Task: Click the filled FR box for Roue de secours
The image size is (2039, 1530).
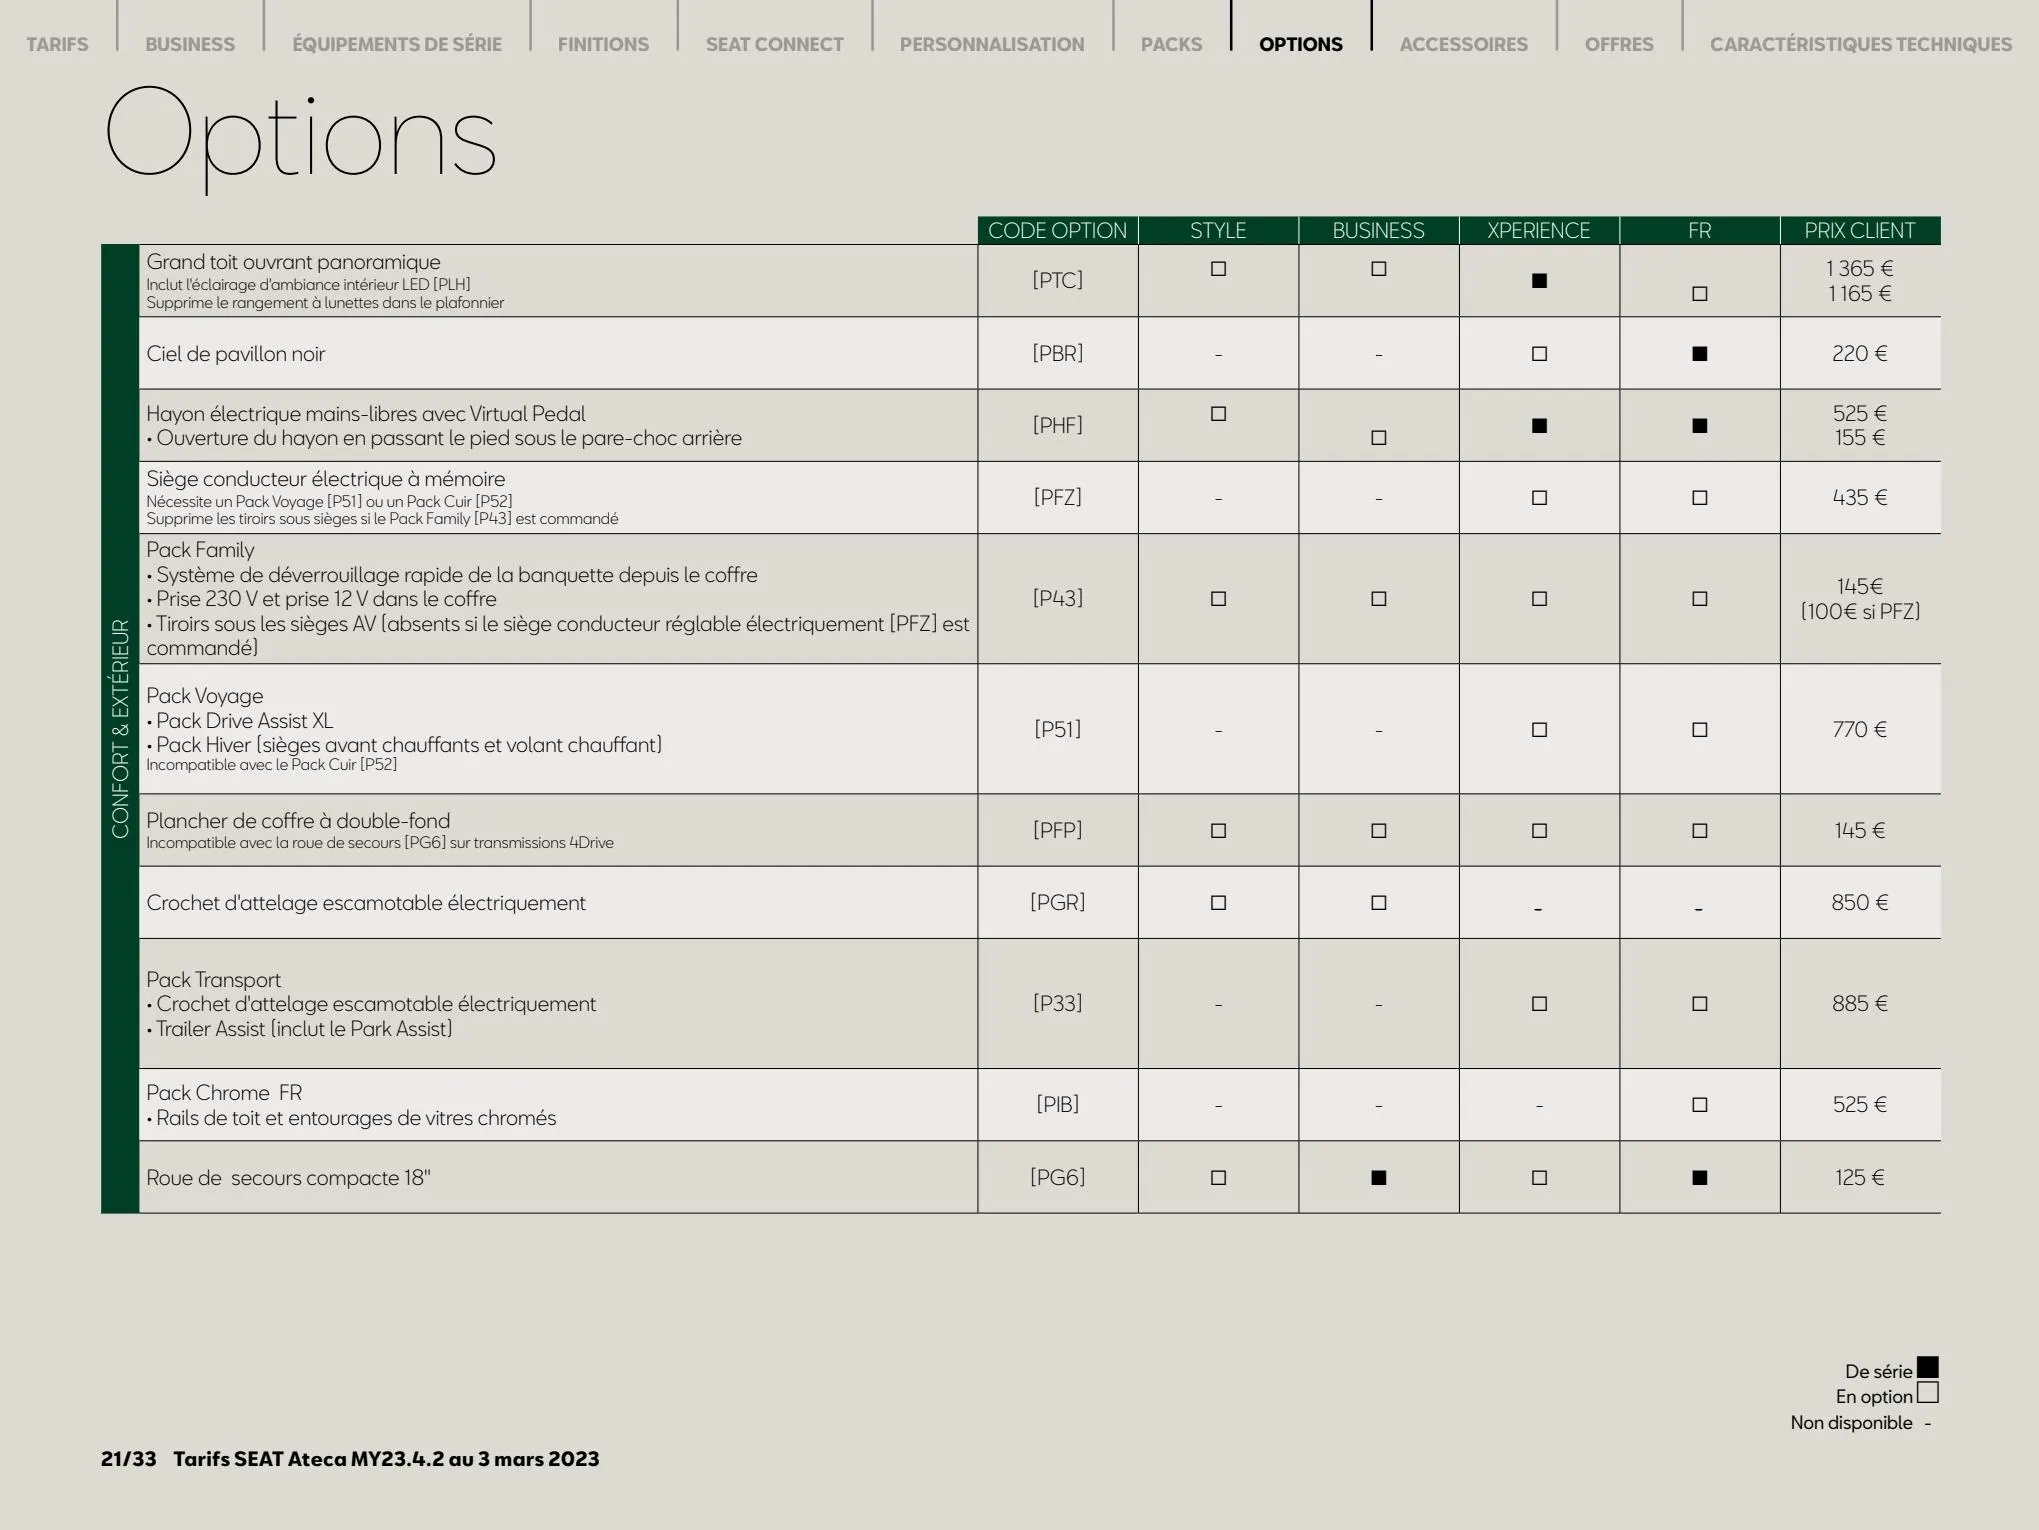Action: click(x=1700, y=1178)
